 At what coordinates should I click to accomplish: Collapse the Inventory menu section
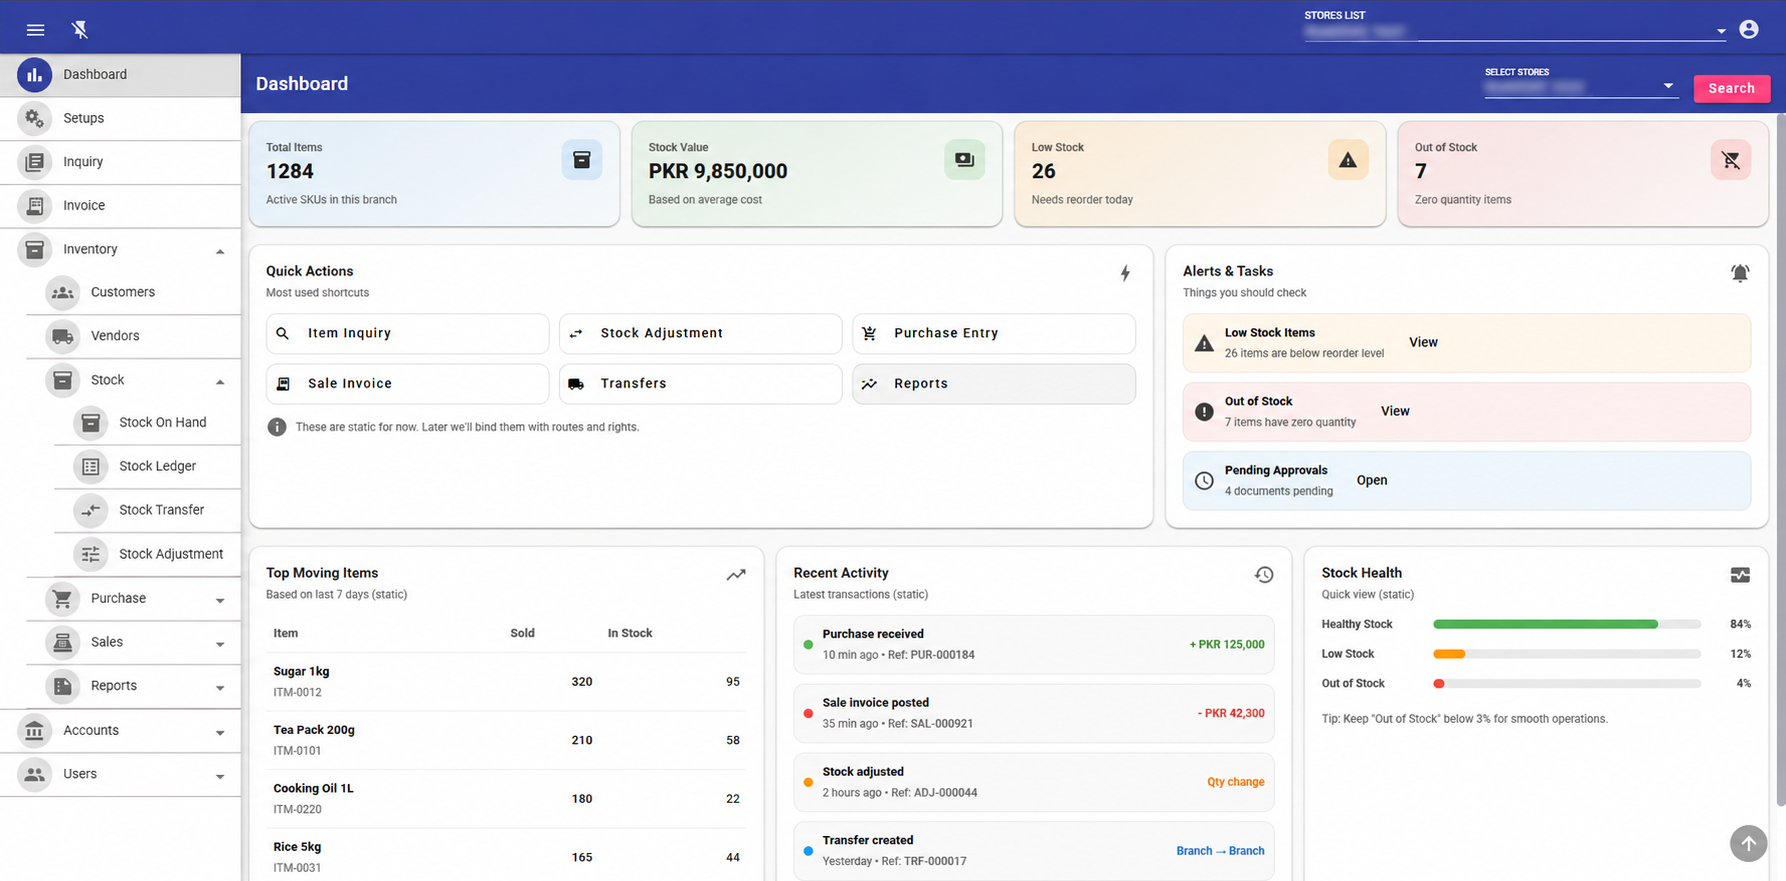pyautogui.click(x=220, y=251)
